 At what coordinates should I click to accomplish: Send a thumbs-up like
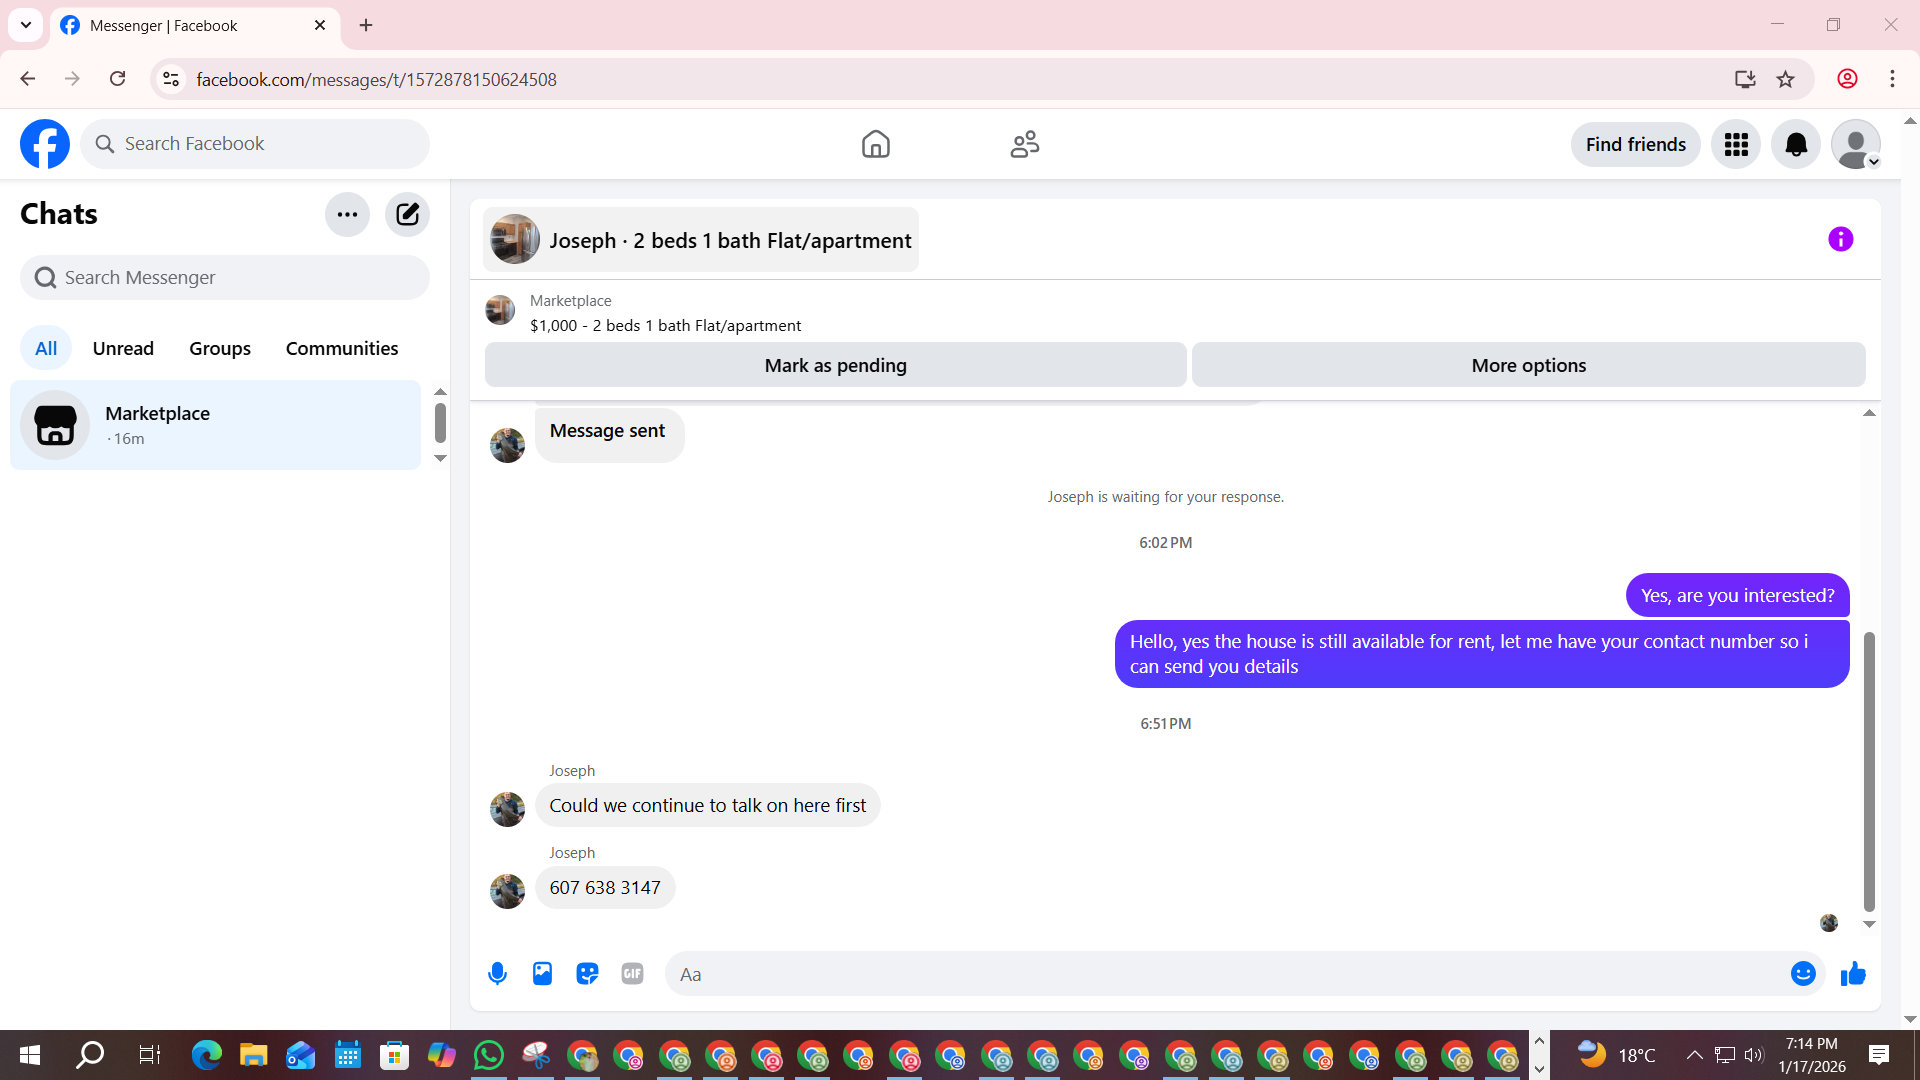pyautogui.click(x=1853, y=973)
